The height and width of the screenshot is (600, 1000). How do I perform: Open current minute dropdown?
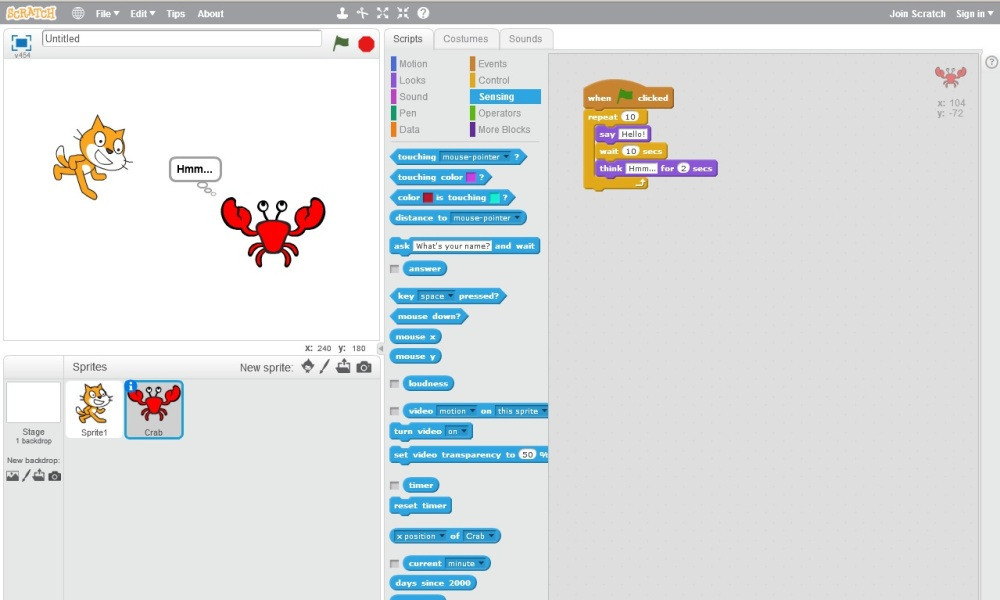click(x=466, y=564)
